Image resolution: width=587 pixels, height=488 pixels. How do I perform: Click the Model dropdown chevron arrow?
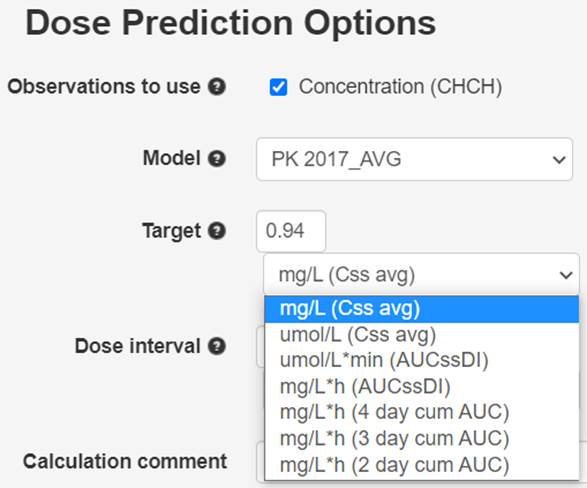click(559, 160)
